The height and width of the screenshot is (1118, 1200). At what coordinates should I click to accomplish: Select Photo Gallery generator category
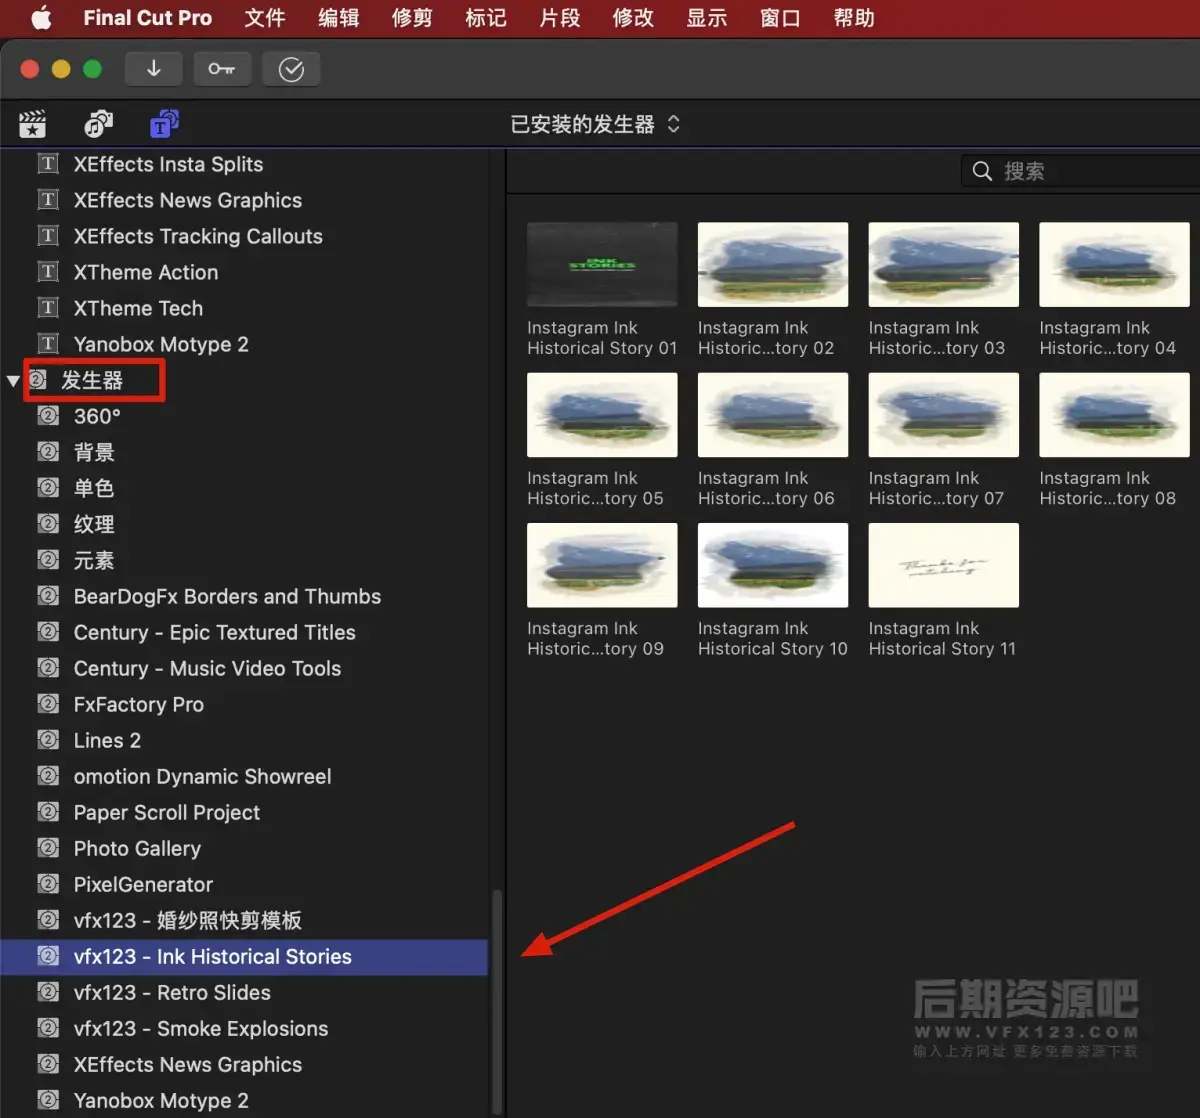(x=244, y=848)
